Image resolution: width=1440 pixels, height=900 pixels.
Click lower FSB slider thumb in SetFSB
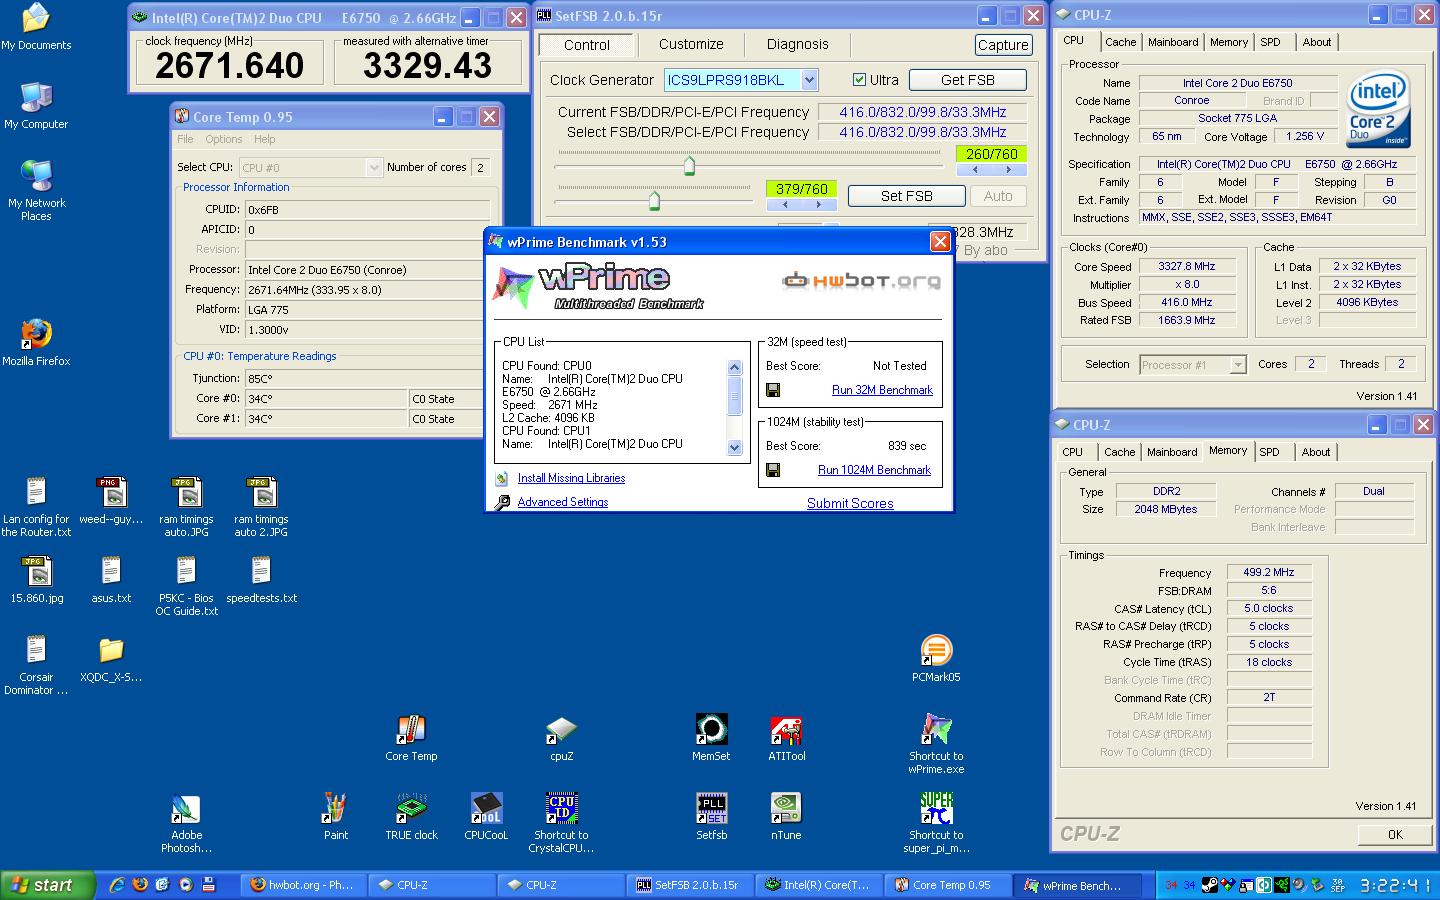[x=654, y=200]
